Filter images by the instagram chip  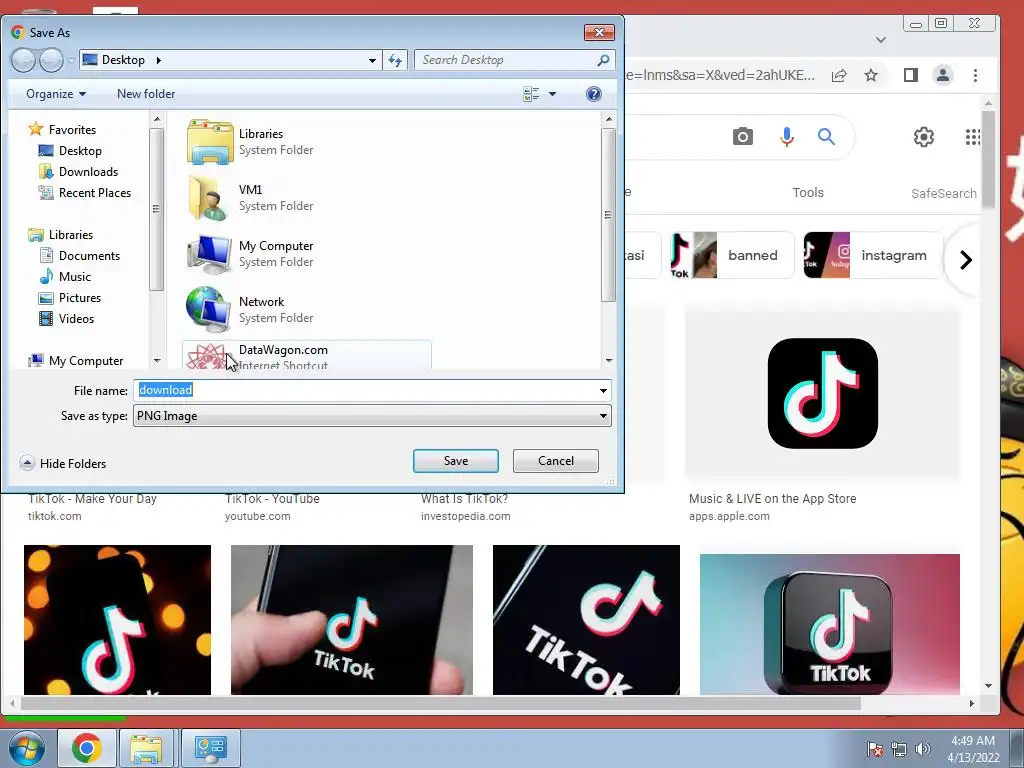pos(873,255)
